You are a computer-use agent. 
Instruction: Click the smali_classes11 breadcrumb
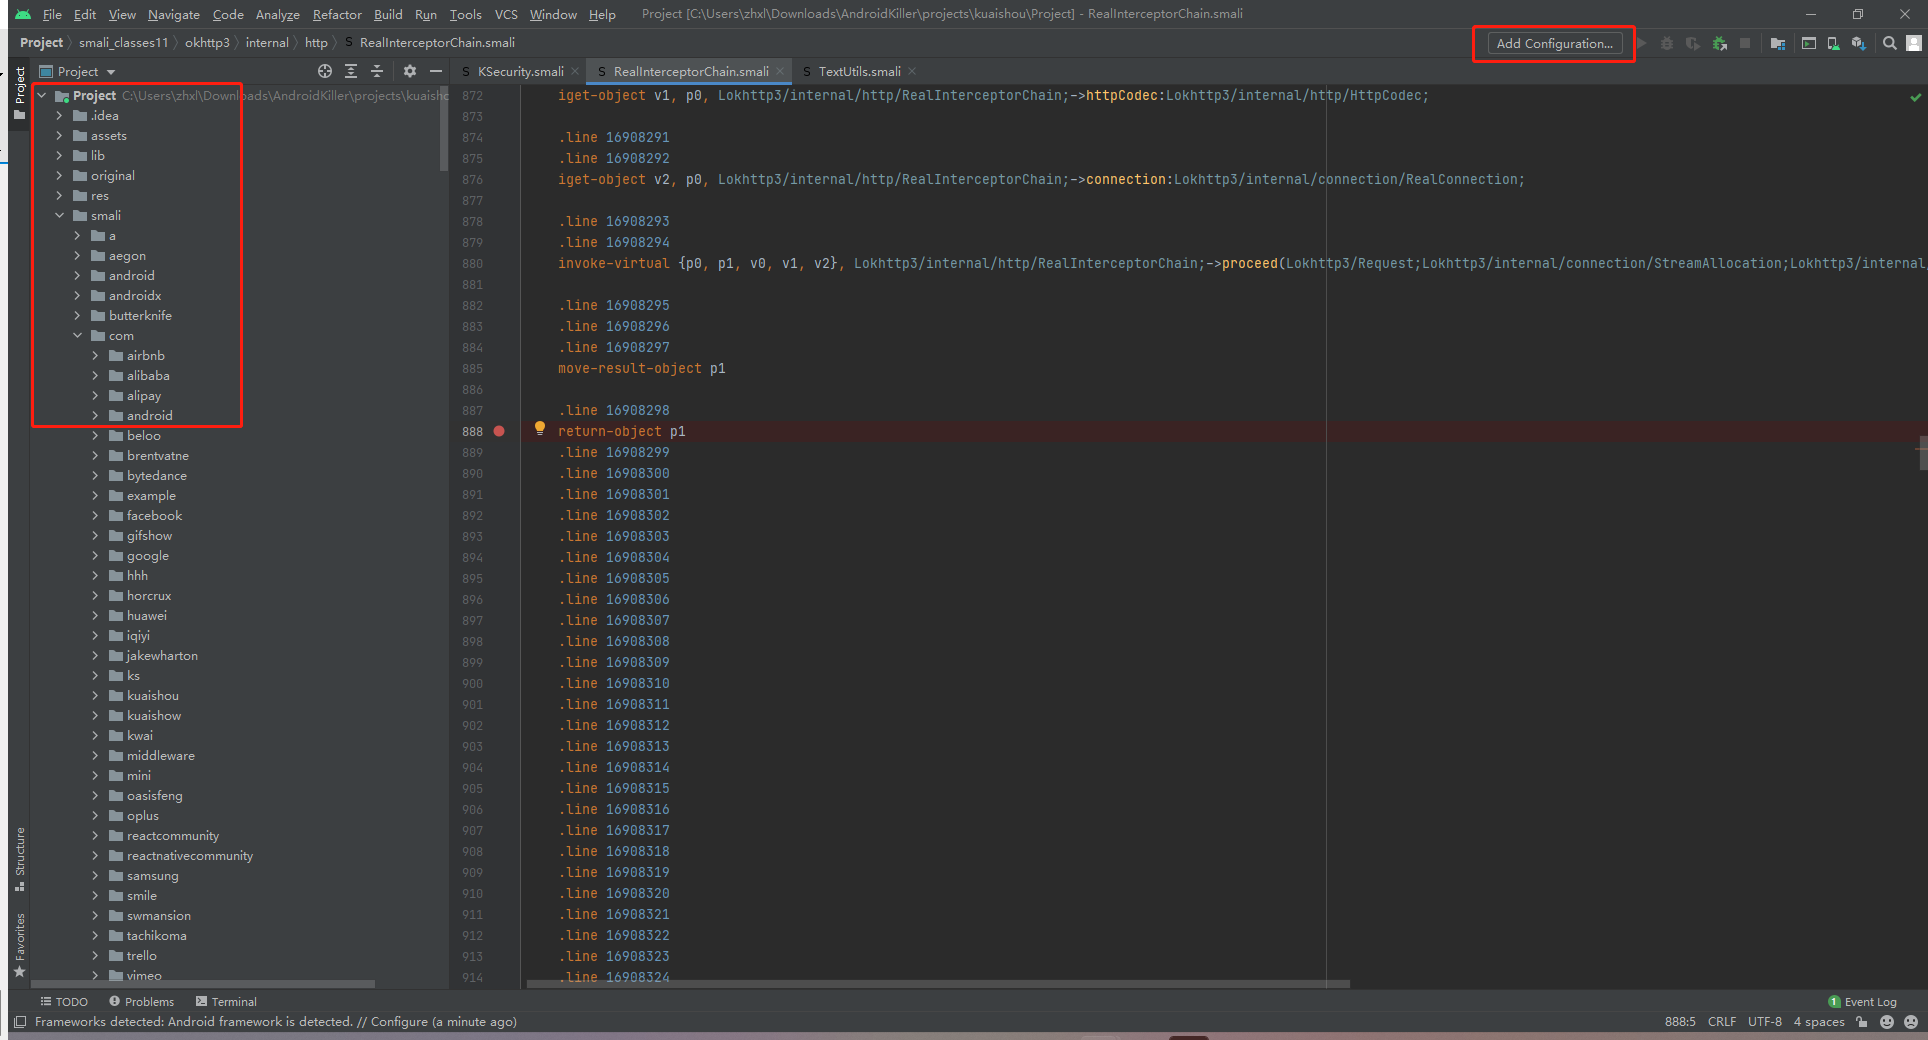(124, 42)
